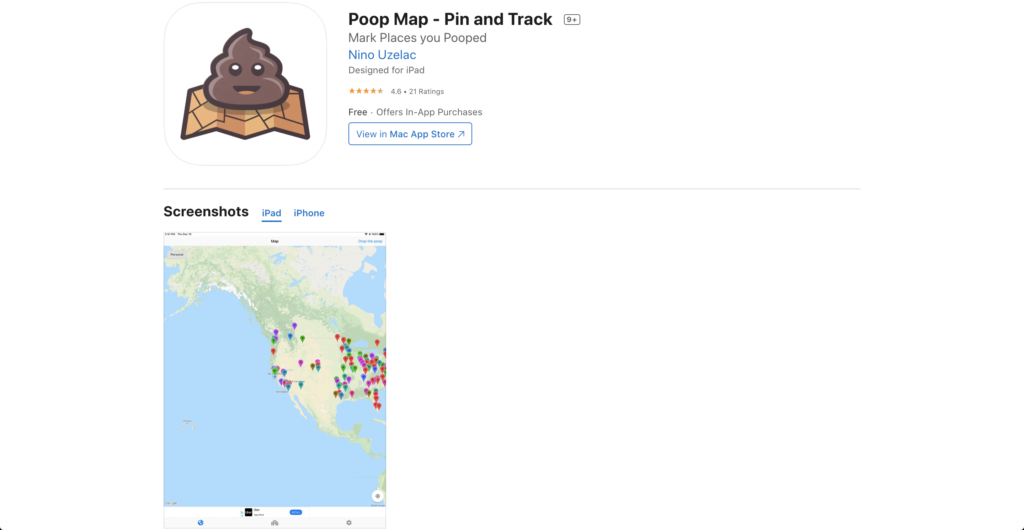Click the Uber ad icon in screenshot
Viewport: 1024px width, 530px height.
point(249,512)
